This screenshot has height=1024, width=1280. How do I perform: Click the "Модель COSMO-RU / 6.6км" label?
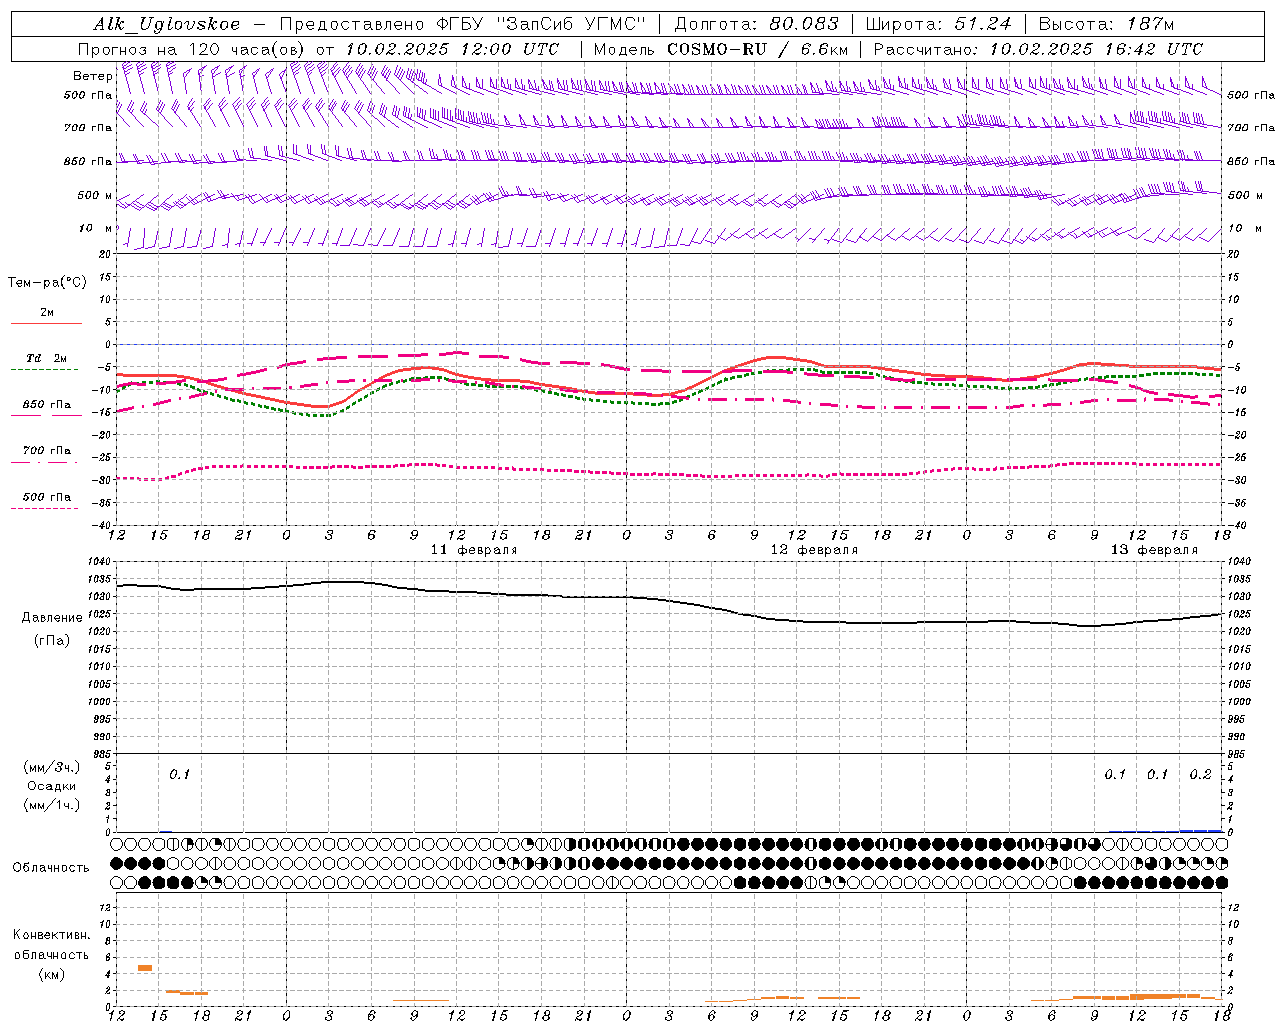coord(720,49)
